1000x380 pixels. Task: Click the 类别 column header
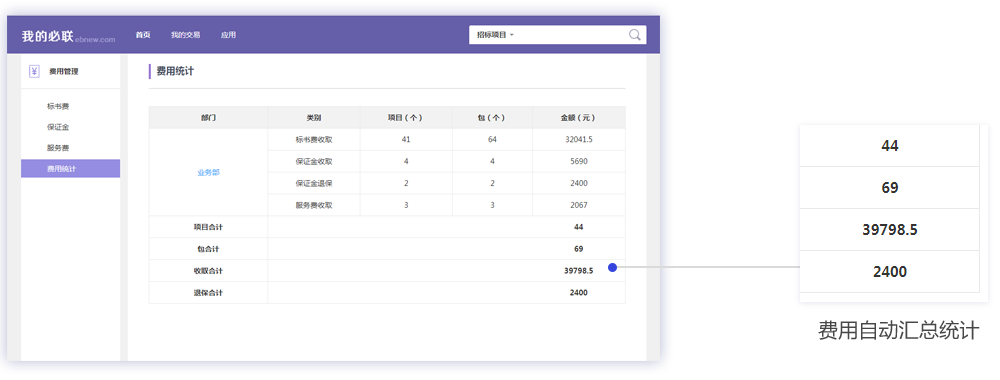(x=314, y=118)
